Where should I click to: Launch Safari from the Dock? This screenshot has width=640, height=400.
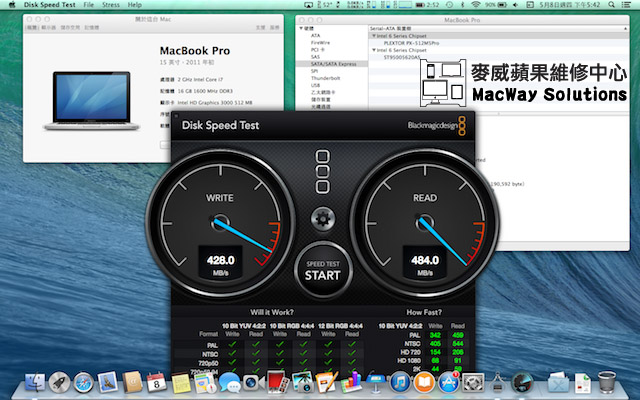tap(83, 383)
